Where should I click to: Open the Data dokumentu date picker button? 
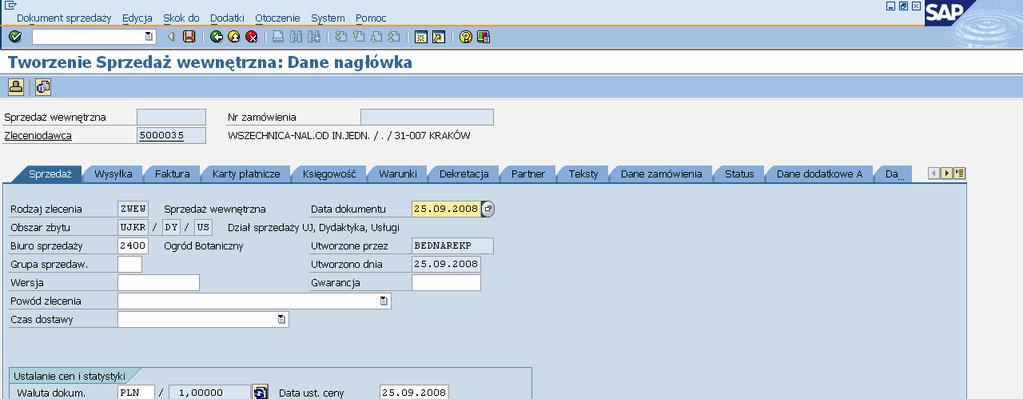click(x=488, y=209)
